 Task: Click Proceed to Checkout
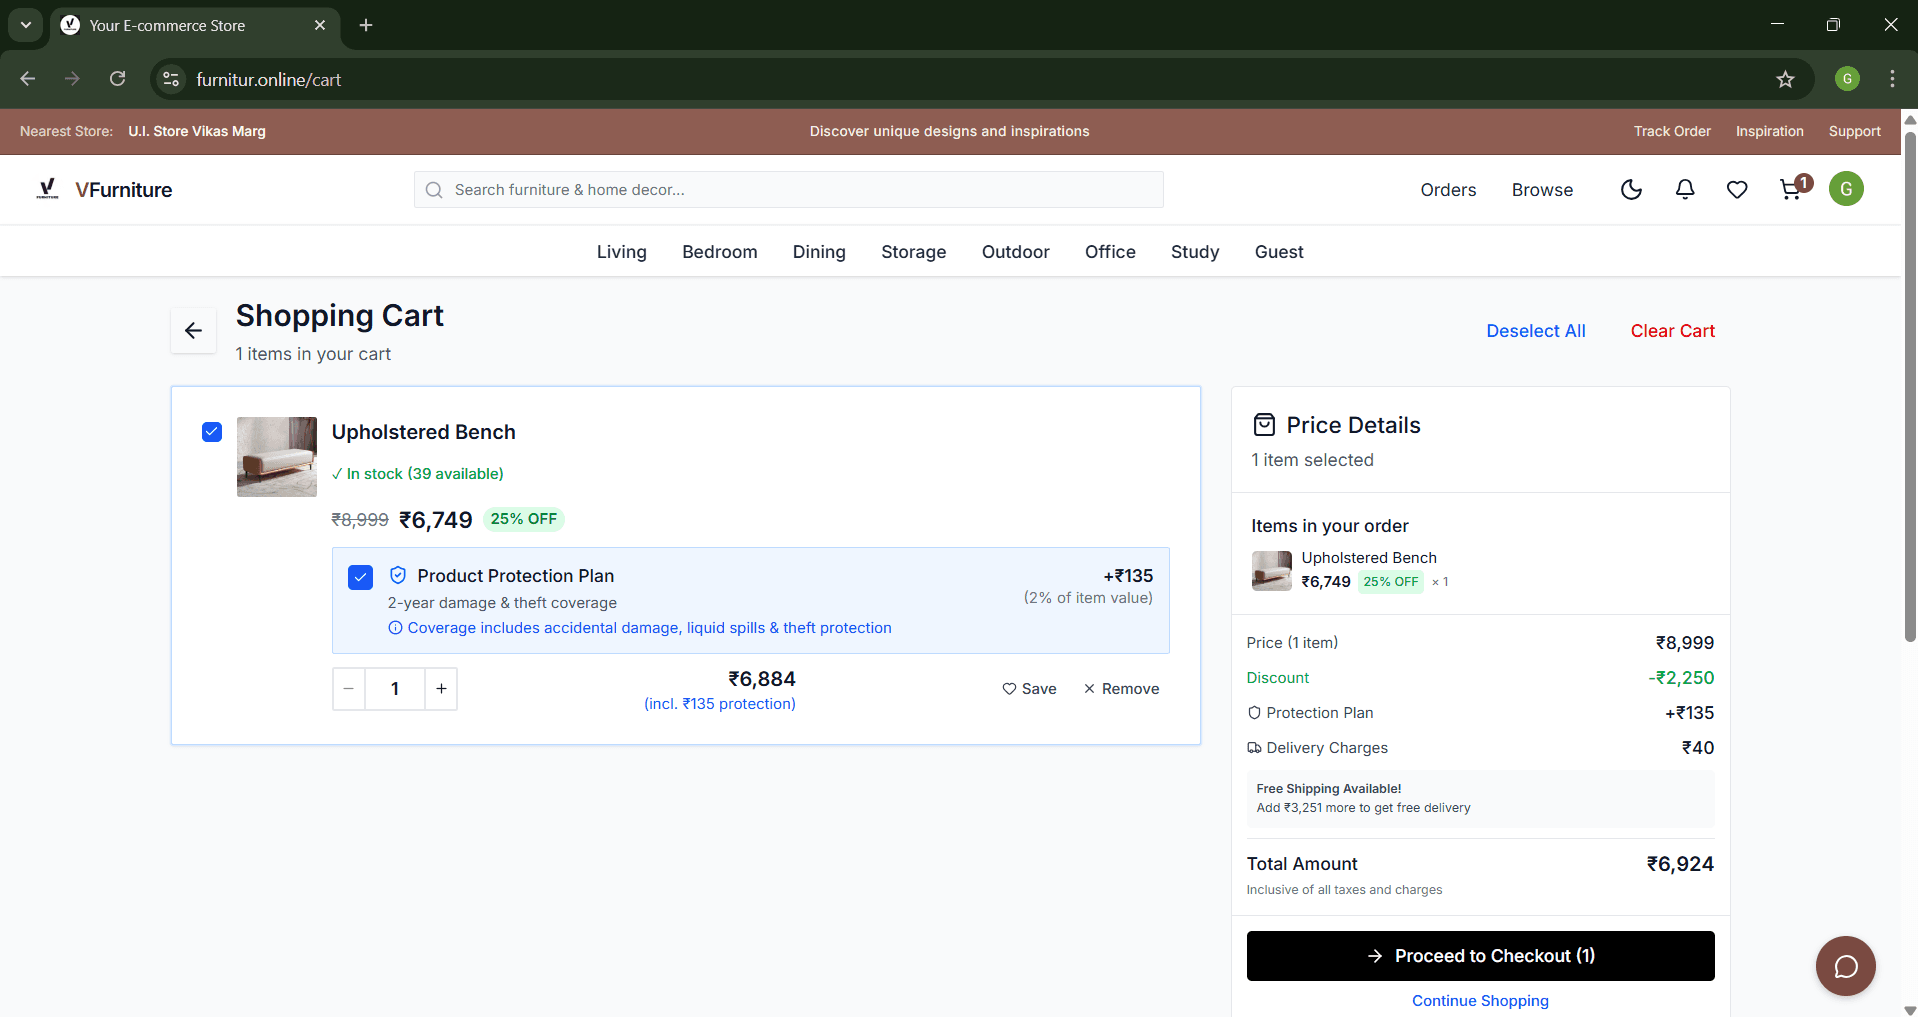pyautogui.click(x=1480, y=955)
